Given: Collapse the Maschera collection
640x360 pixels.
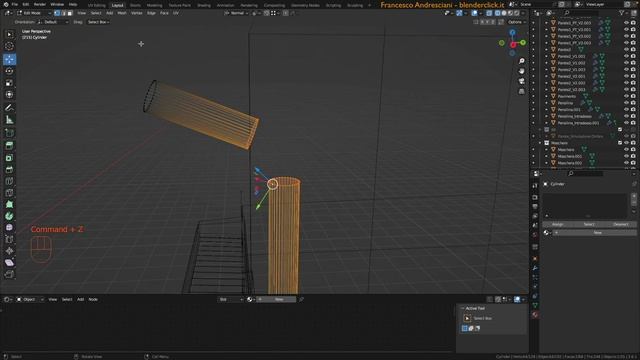Looking at the screenshot, I should (540, 143).
